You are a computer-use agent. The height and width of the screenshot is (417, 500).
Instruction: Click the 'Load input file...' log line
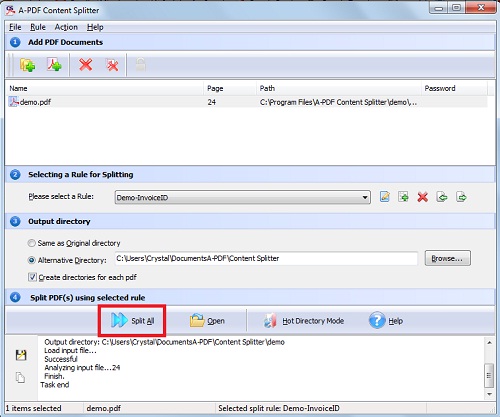(x=70, y=350)
